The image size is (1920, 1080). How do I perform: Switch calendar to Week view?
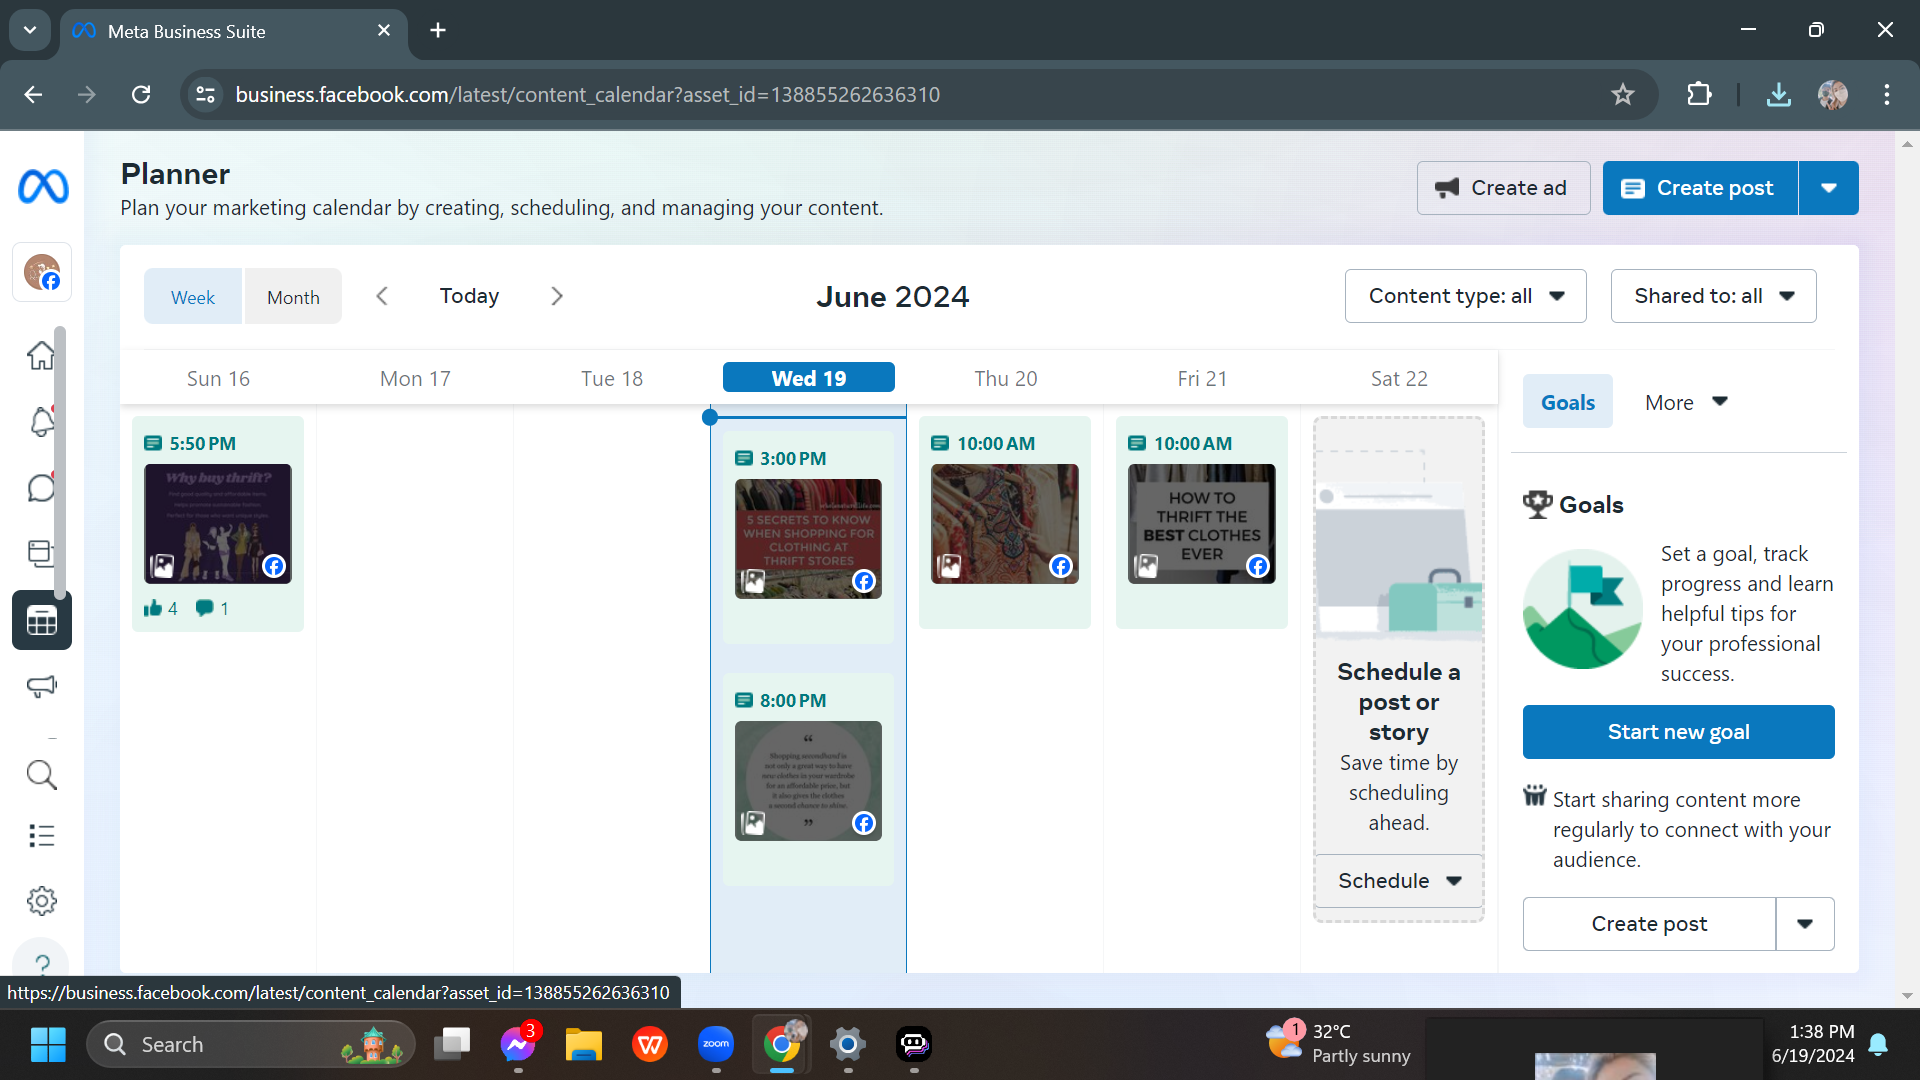[x=193, y=297]
